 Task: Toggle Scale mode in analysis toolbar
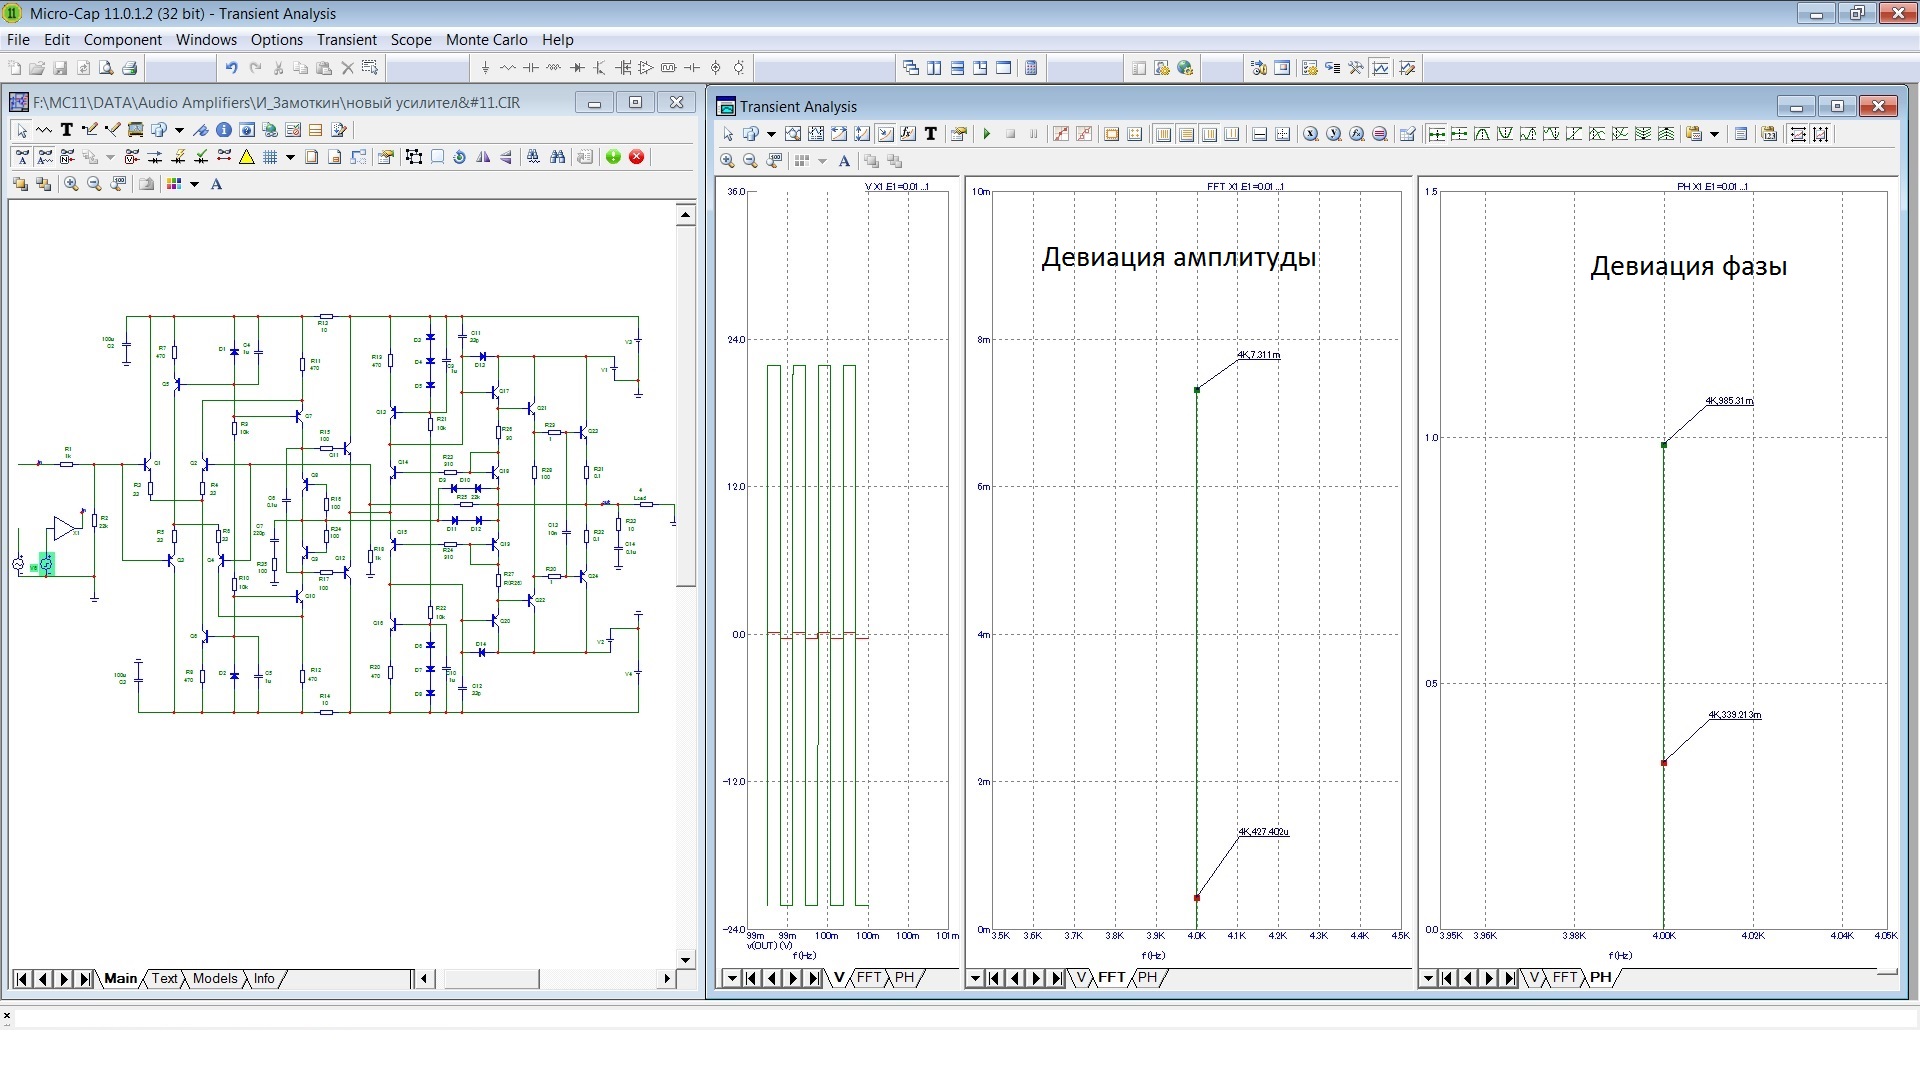pos(793,133)
